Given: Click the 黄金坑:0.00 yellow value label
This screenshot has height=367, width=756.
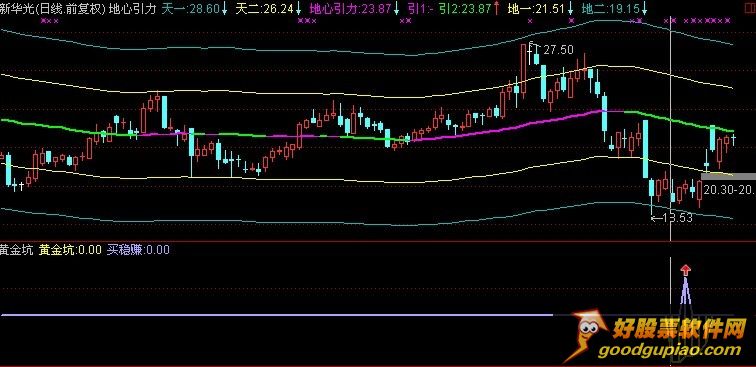Looking at the screenshot, I should point(70,250).
